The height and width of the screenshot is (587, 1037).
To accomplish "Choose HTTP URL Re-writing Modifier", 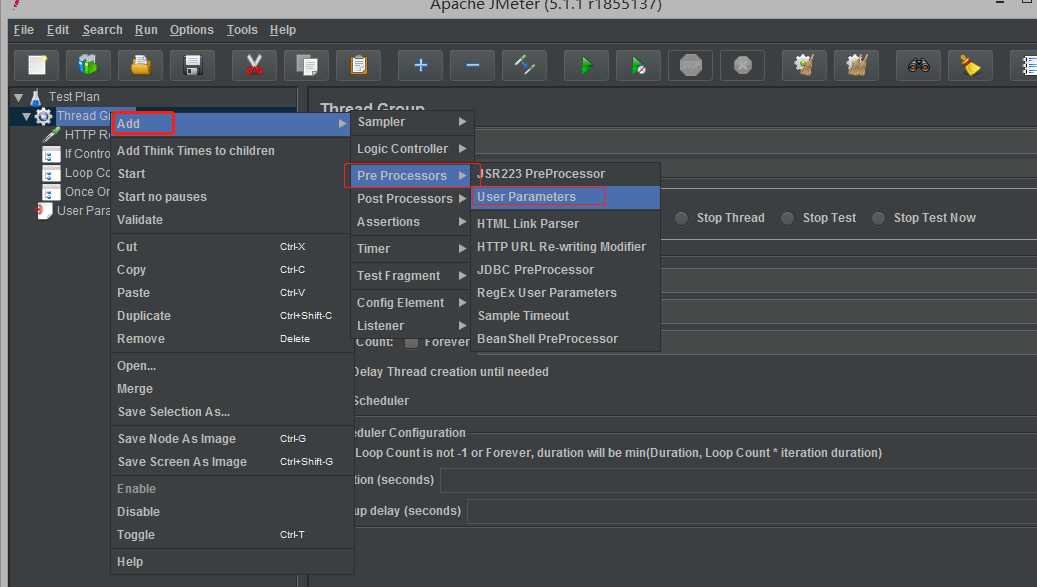I will tap(565, 247).
